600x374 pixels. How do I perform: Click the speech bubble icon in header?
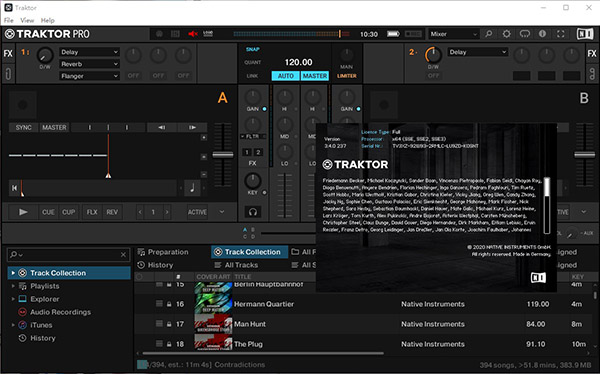(525, 34)
